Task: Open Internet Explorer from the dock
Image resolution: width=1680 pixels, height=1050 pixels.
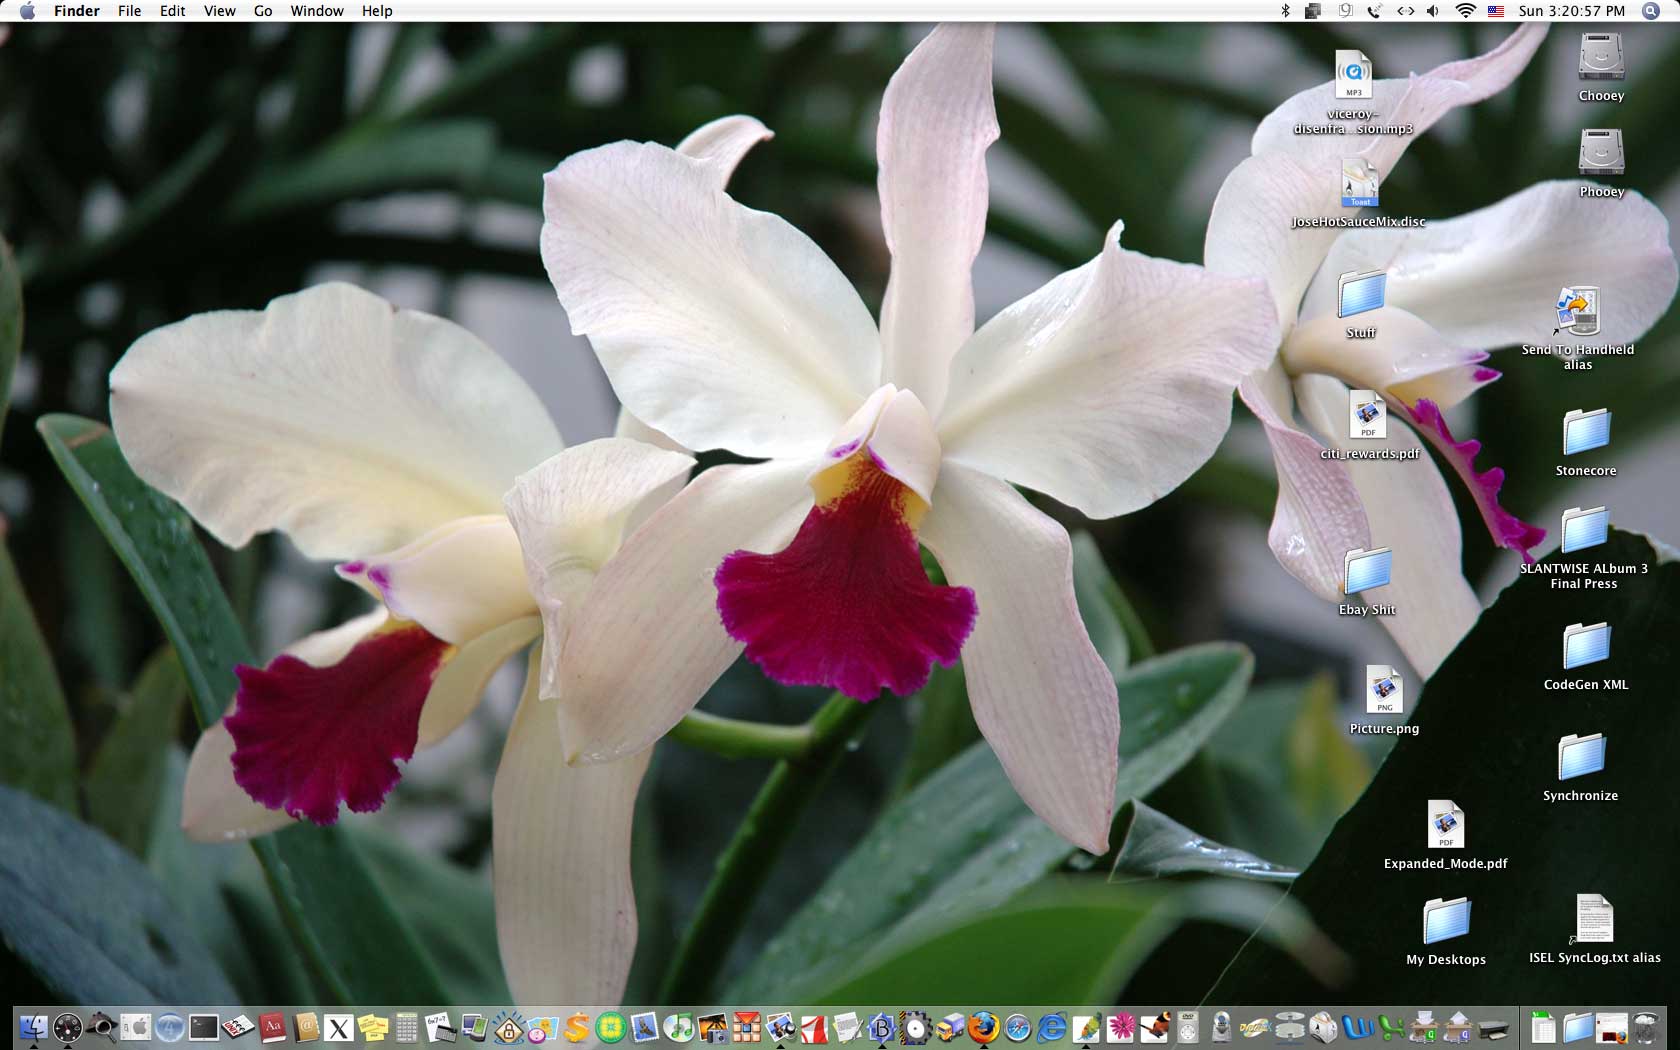Action: [x=1052, y=1027]
